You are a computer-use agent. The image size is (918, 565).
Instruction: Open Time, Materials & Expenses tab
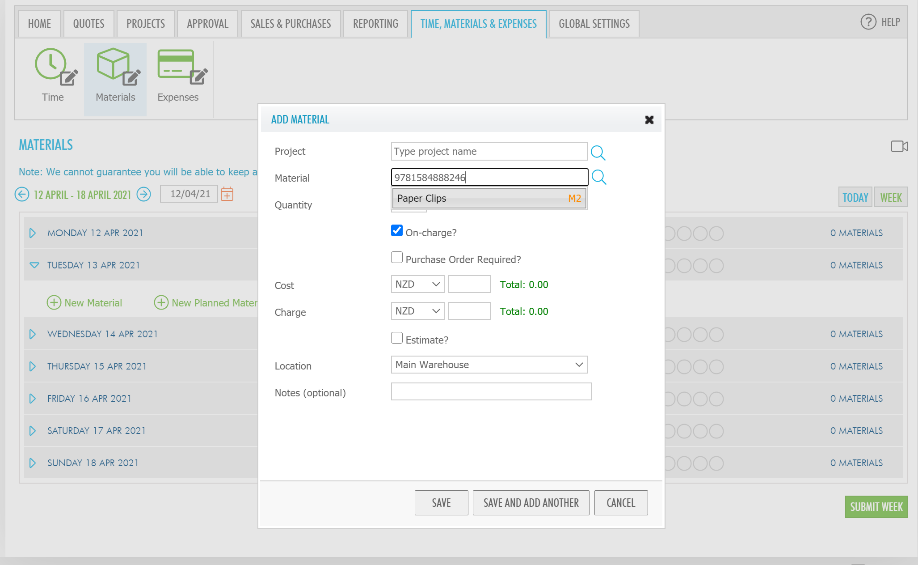[478, 24]
